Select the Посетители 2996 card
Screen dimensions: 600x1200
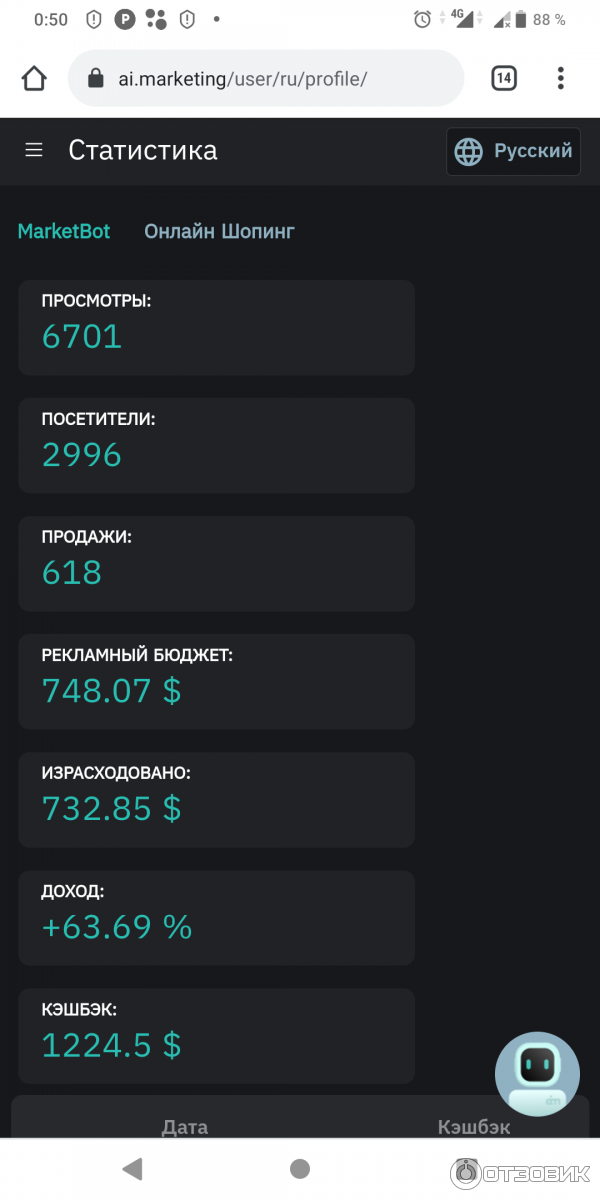point(216,445)
